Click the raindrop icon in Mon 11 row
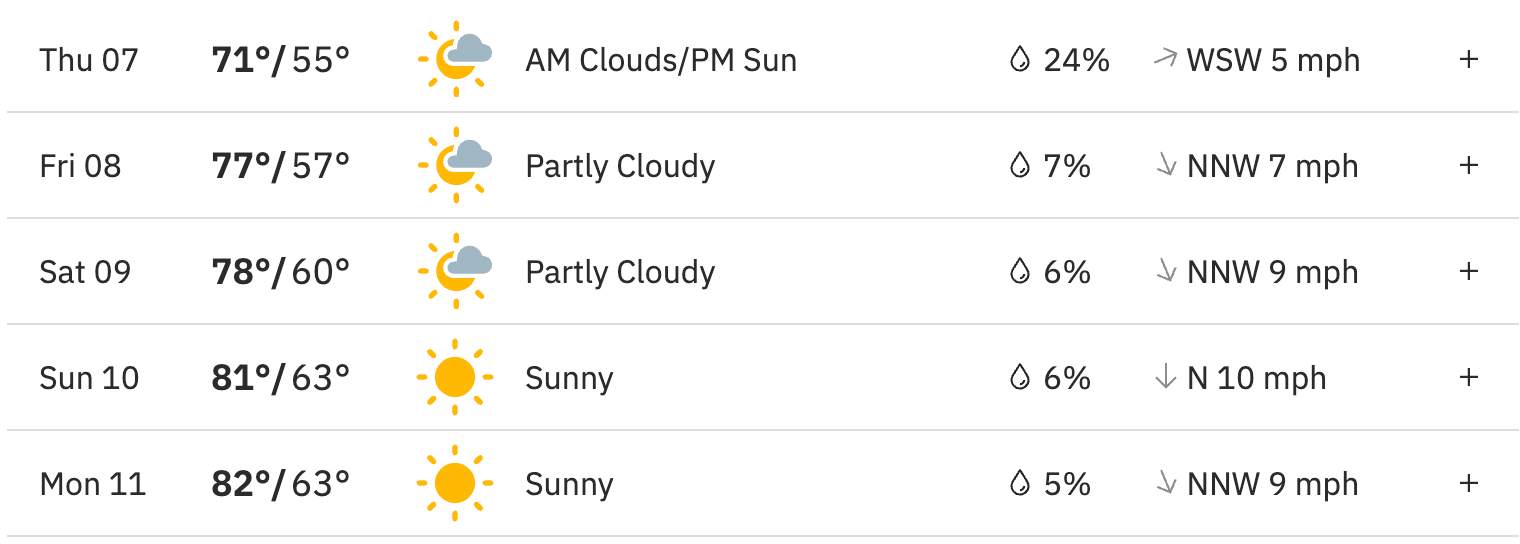This screenshot has width=1520, height=544. click(1019, 485)
